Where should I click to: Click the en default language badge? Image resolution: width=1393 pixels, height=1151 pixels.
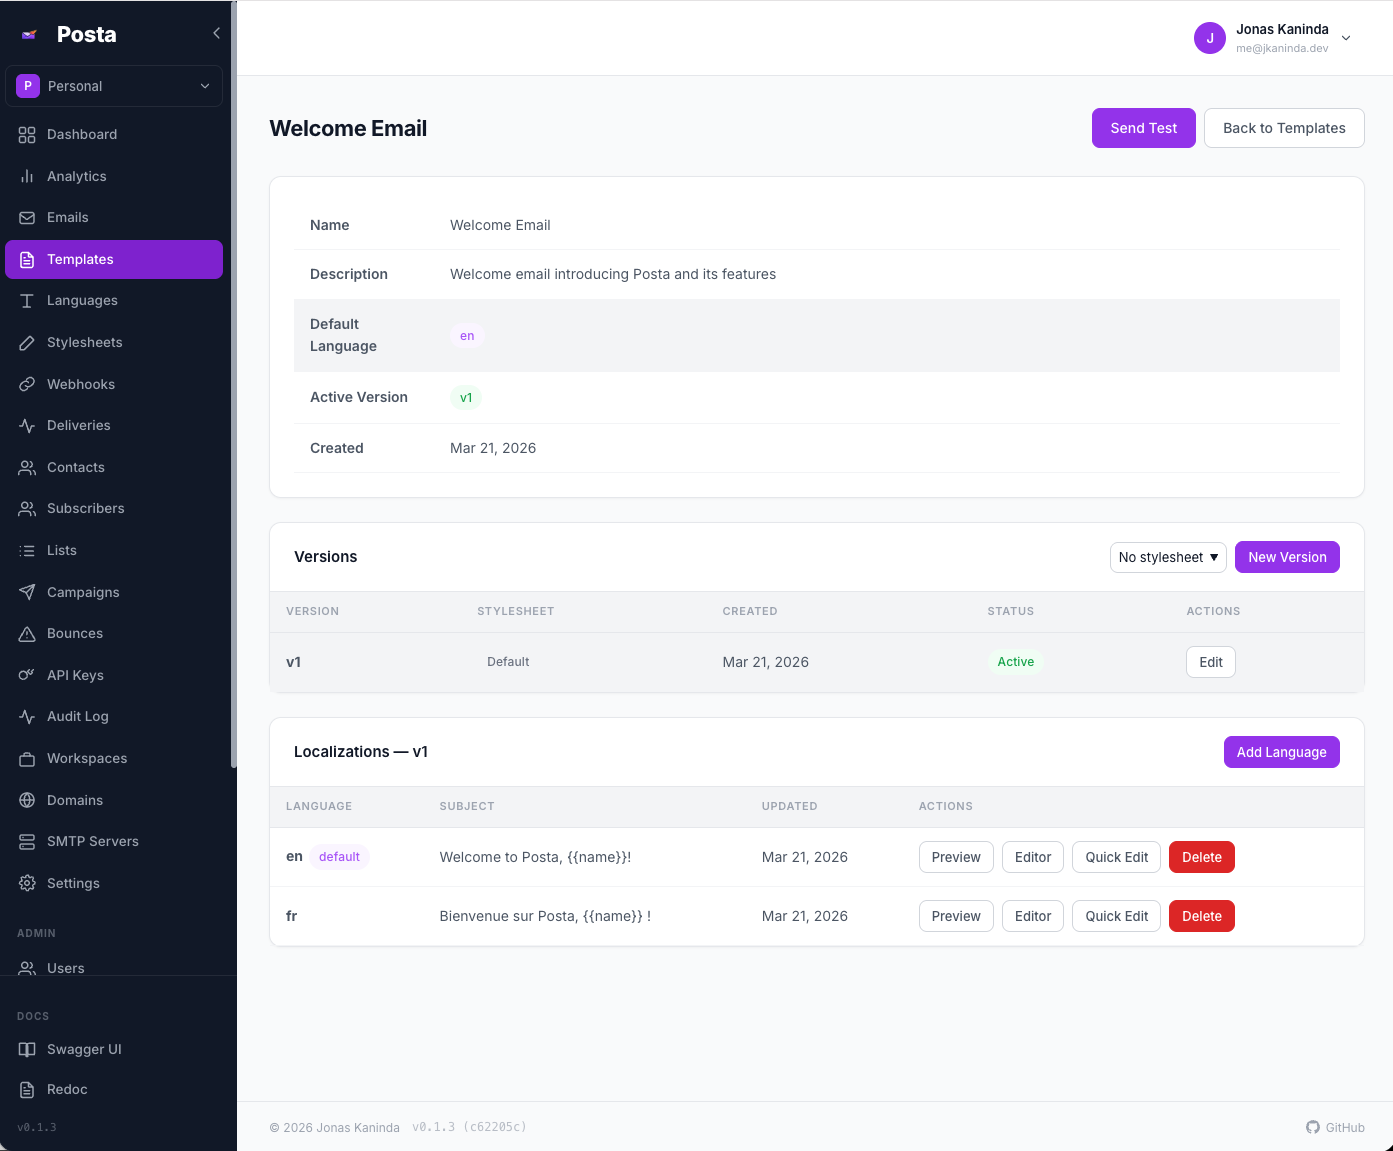click(467, 336)
